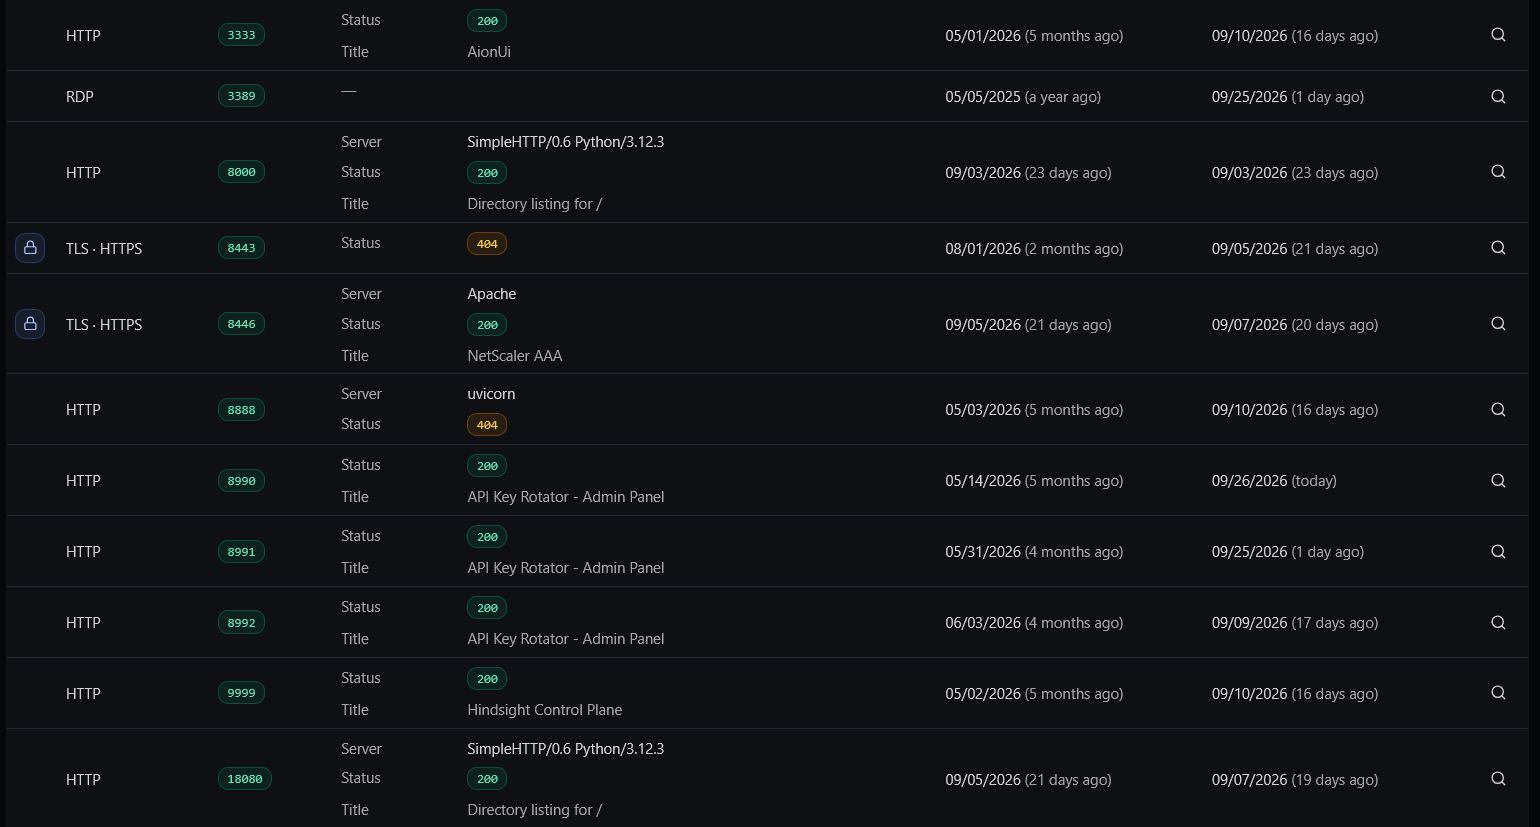Click the TLS lock icon for port 8443
This screenshot has width=1540, height=827.
(30, 248)
